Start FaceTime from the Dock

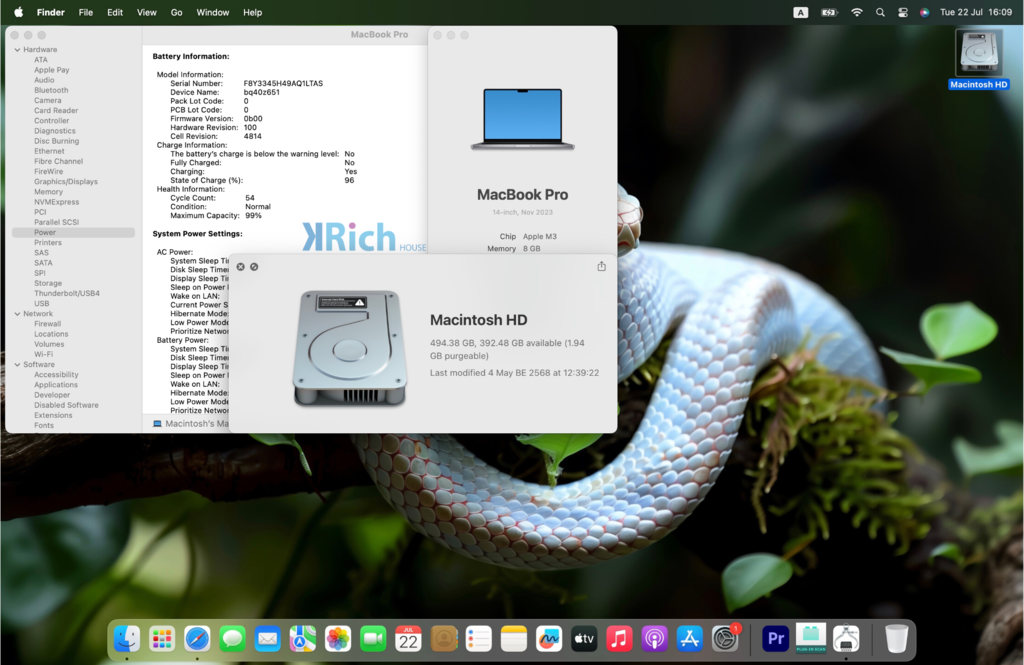(374, 638)
